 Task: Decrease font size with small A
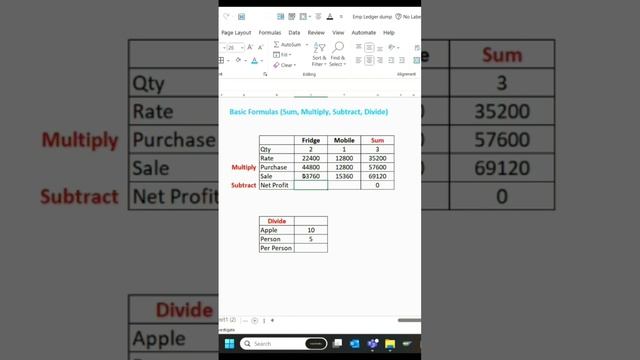tap(260, 47)
